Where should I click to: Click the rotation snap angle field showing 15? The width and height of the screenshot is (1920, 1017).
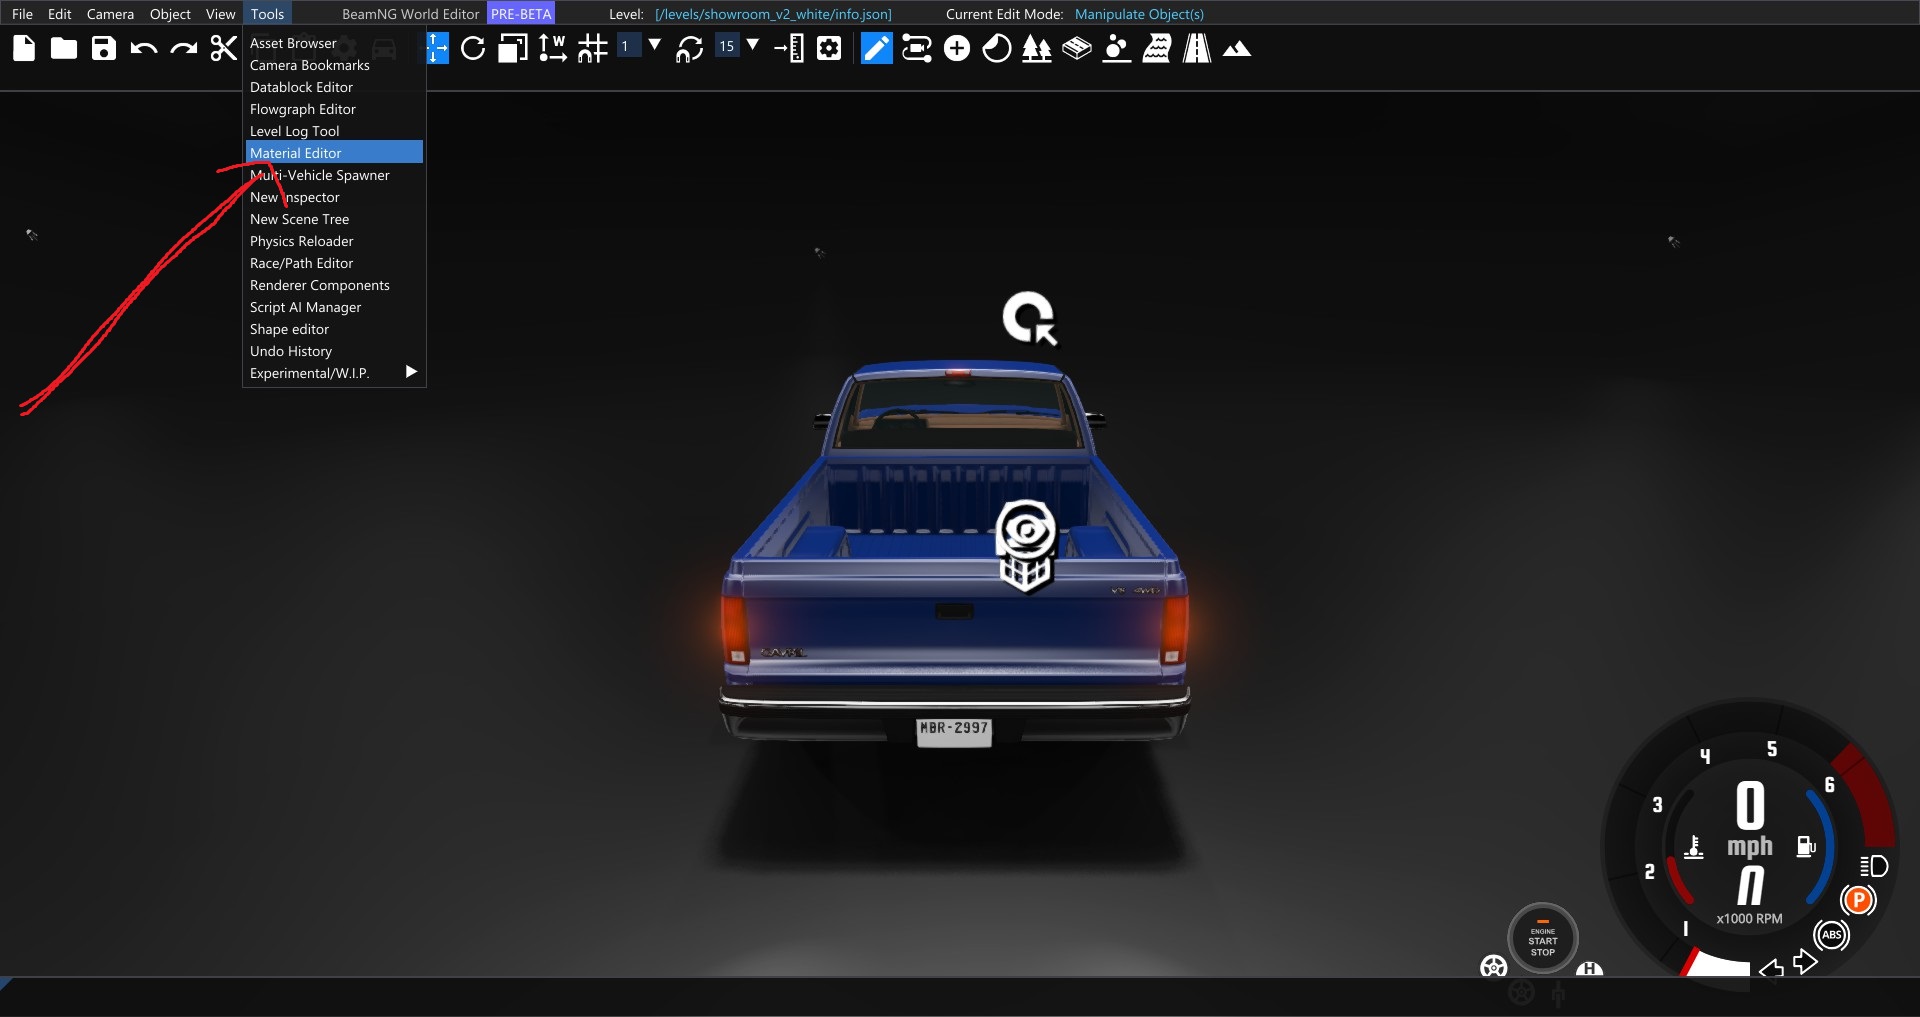[727, 46]
